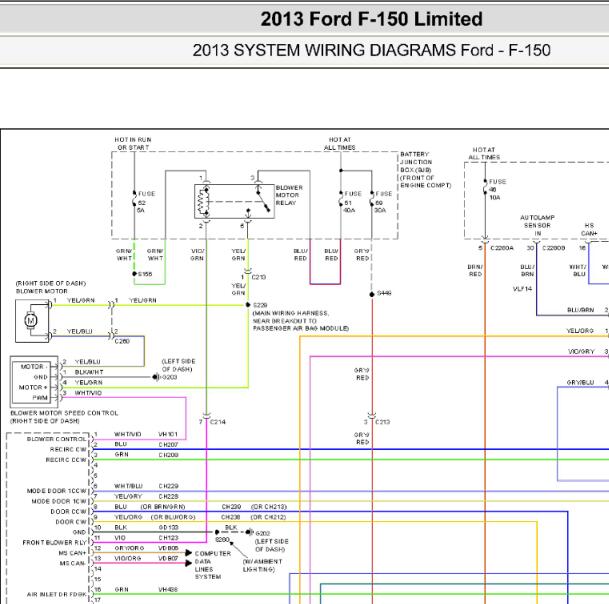Click the "HS CAN+" label
The image size is (609, 604).
tap(589, 229)
